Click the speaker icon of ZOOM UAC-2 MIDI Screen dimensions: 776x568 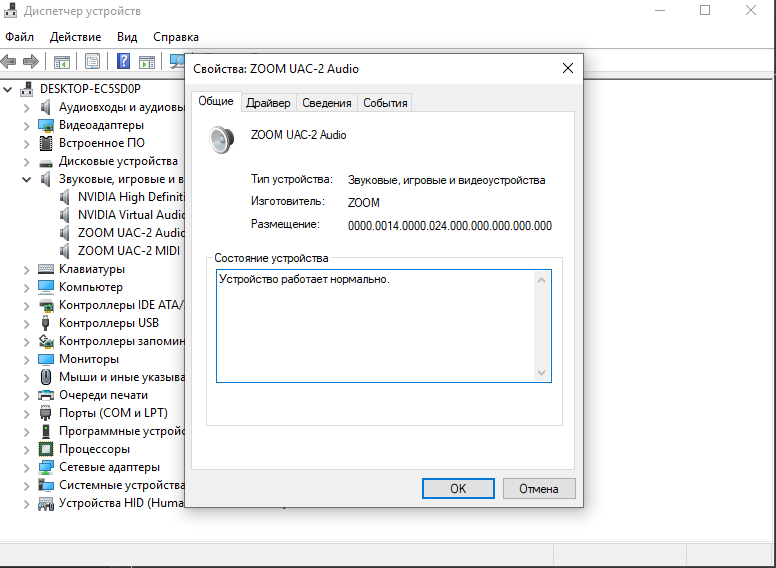pyautogui.click(x=64, y=251)
